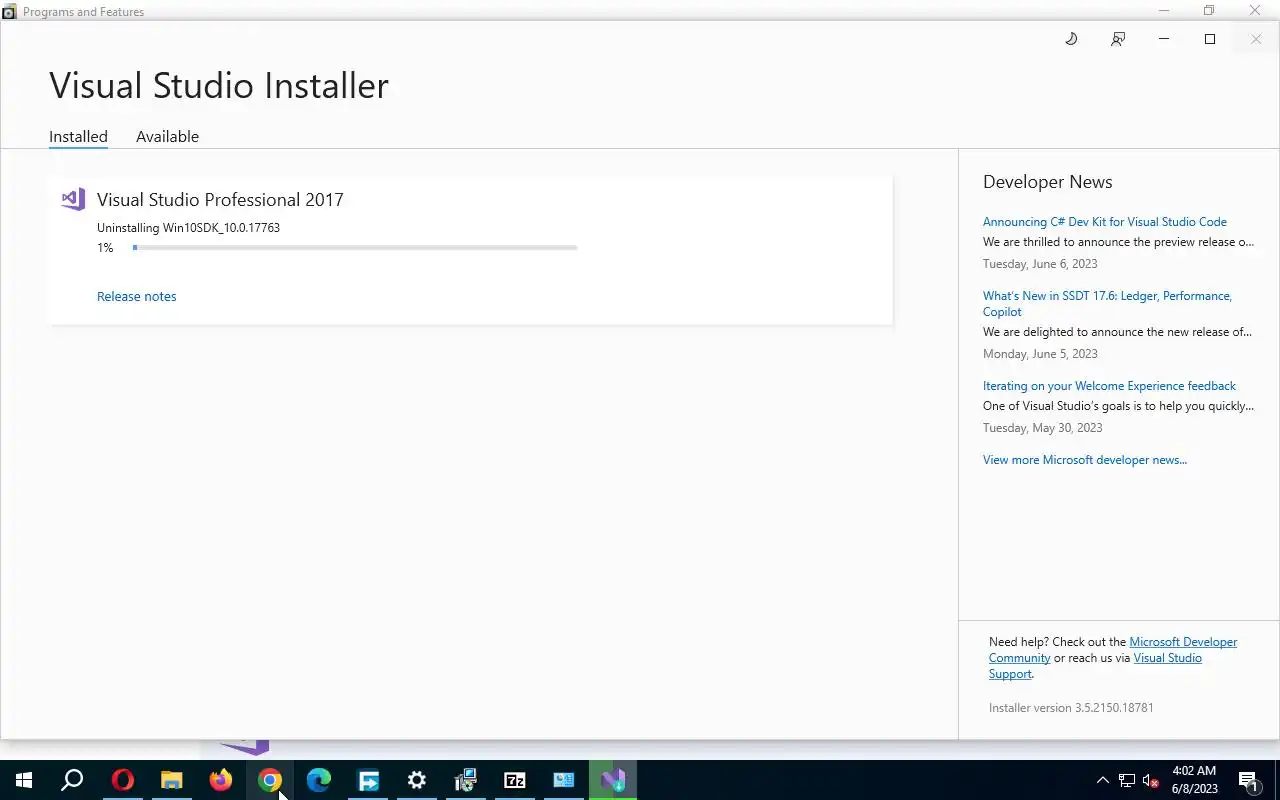1280x800 pixels.
Task: Click Programs and Features window title
Action: [83, 12]
